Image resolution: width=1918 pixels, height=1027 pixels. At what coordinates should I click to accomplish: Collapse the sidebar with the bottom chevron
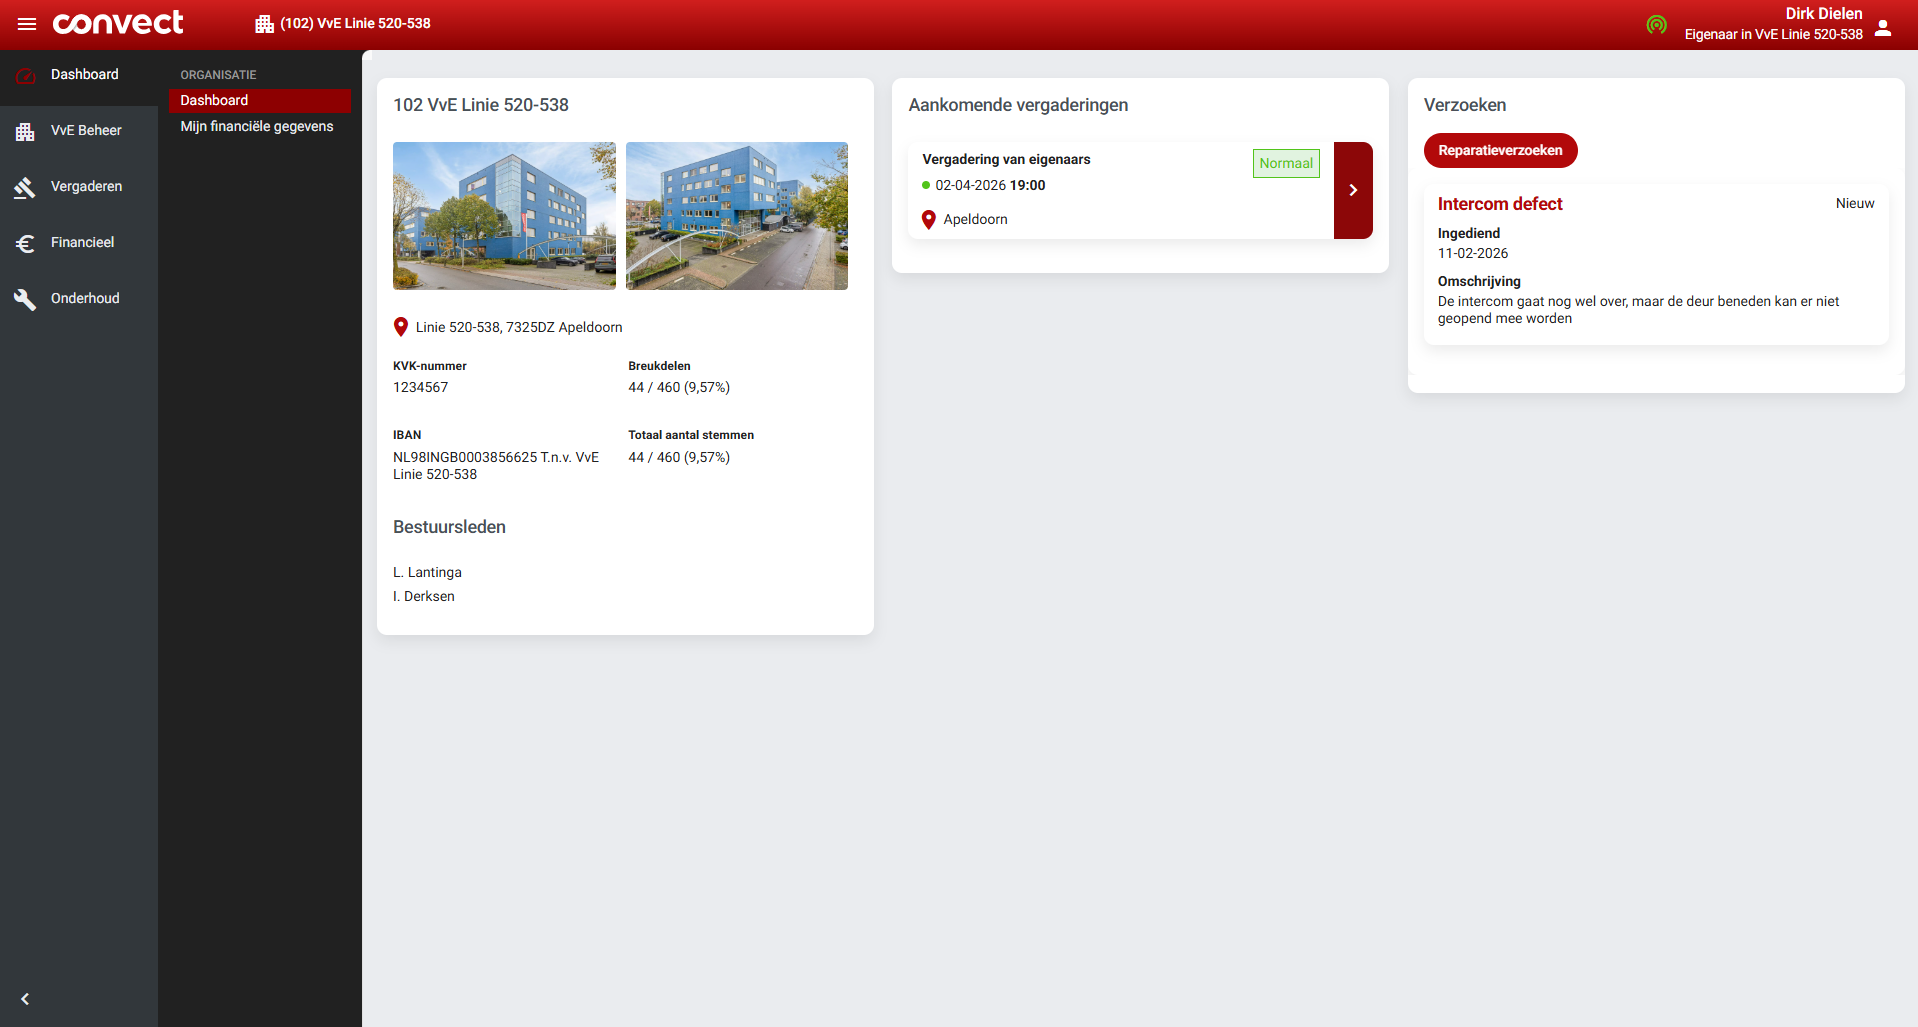(x=25, y=999)
